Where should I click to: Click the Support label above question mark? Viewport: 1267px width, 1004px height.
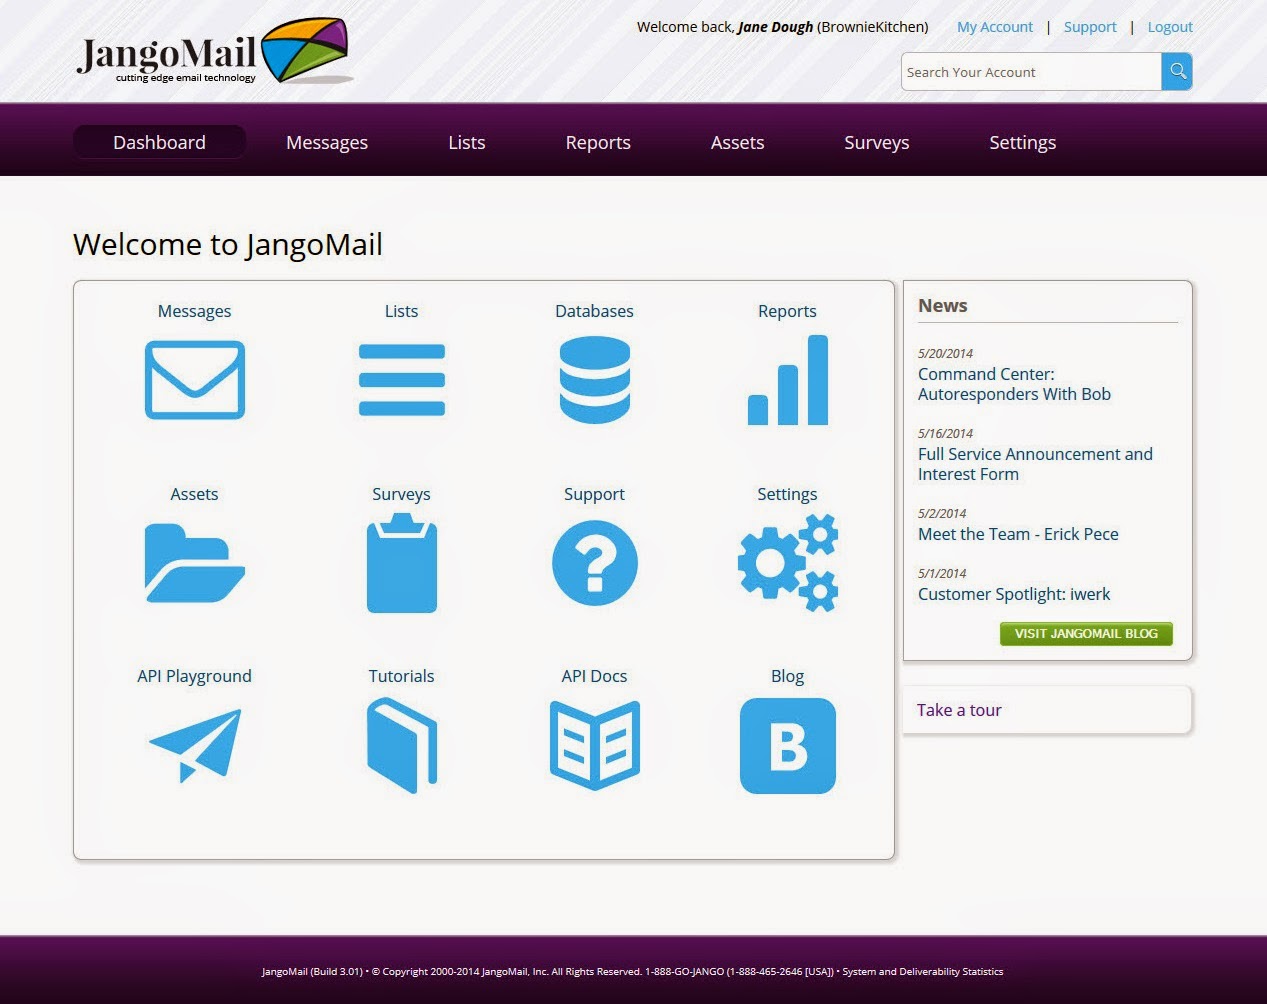(595, 494)
